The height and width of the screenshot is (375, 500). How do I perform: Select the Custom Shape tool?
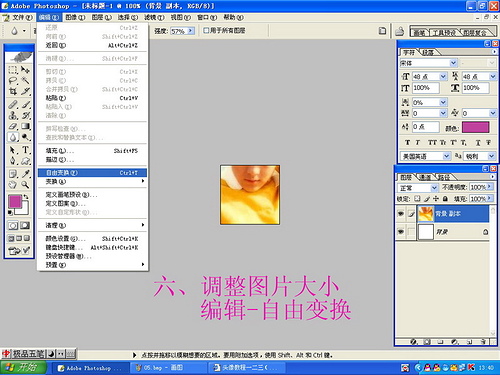tap(25, 161)
